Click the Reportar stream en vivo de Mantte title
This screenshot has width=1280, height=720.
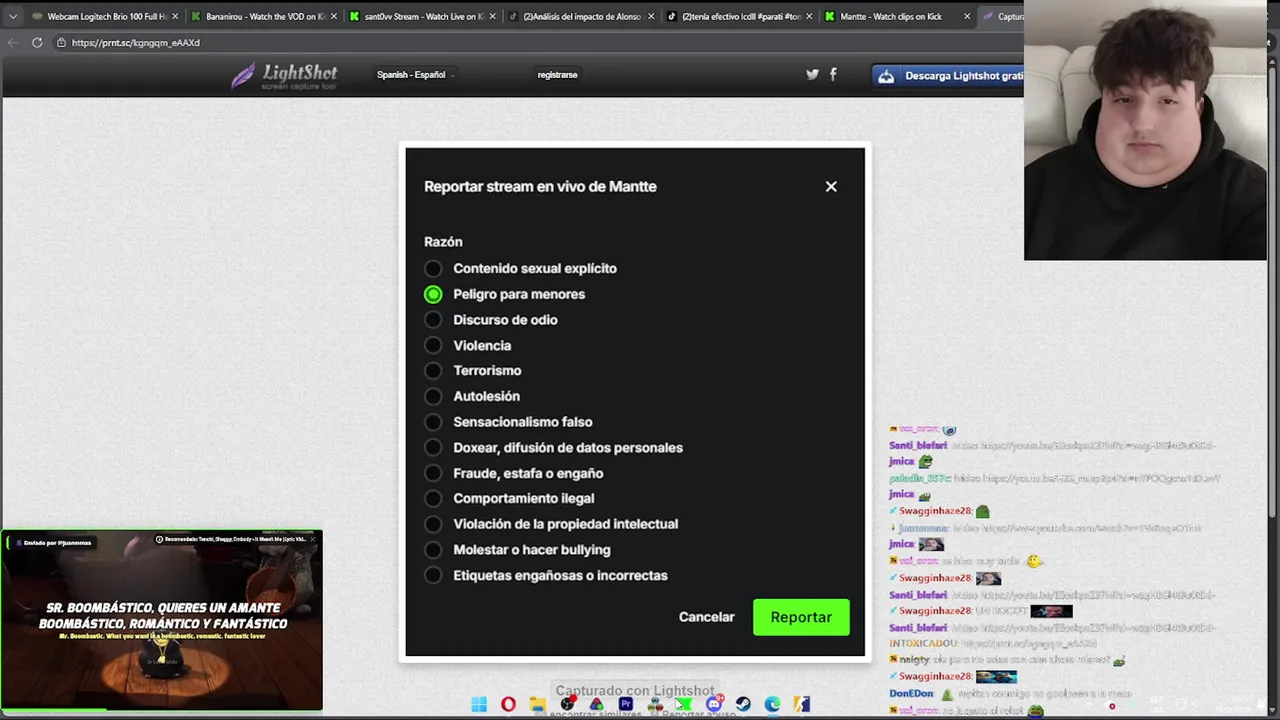(540, 187)
